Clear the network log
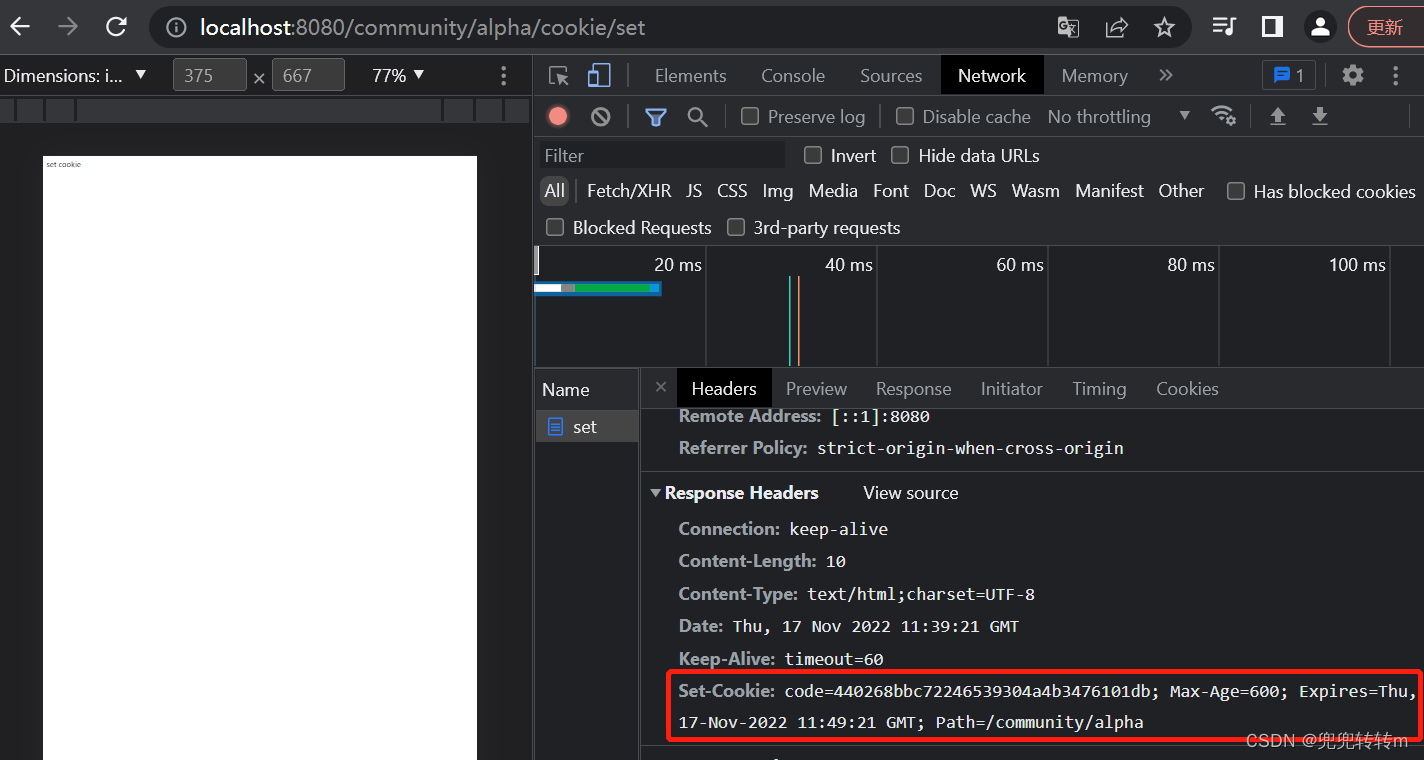The image size is (1424, 760). click(x=600, y=117)
